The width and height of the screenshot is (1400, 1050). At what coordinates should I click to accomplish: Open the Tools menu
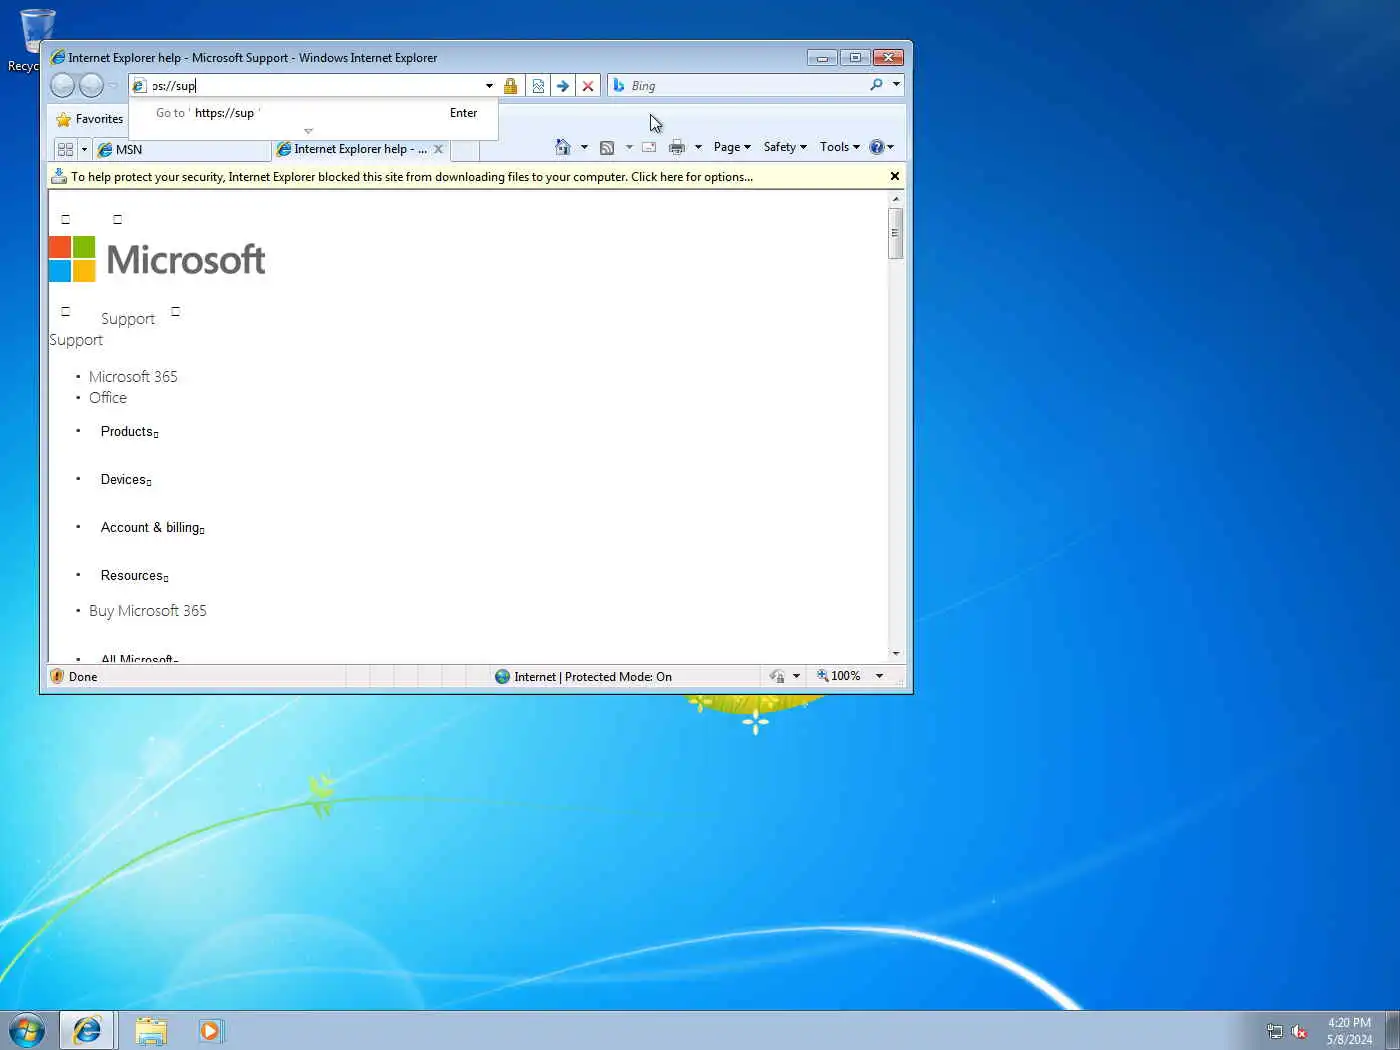(x=840, y=147)
